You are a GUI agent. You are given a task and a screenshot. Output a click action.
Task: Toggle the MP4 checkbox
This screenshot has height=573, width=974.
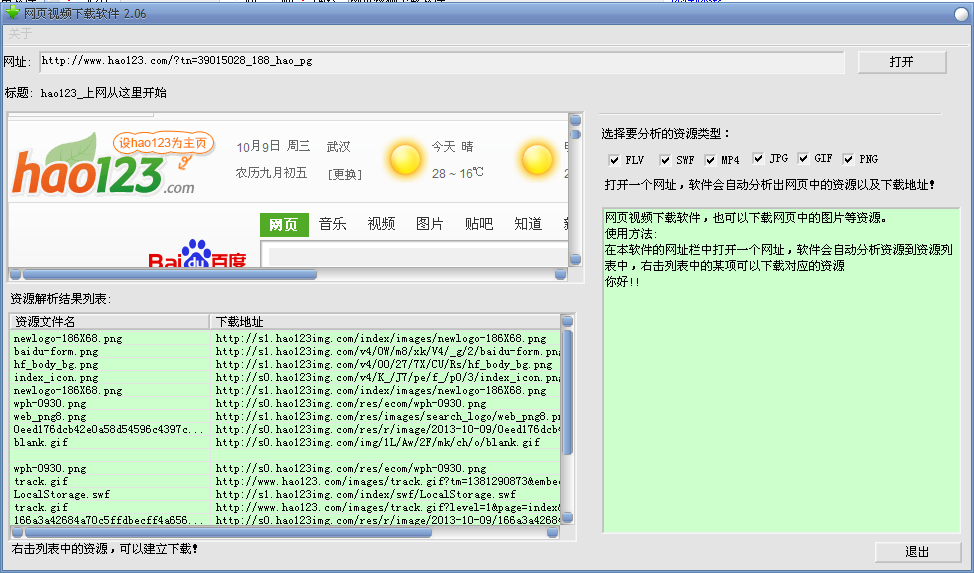coord(710,160)
